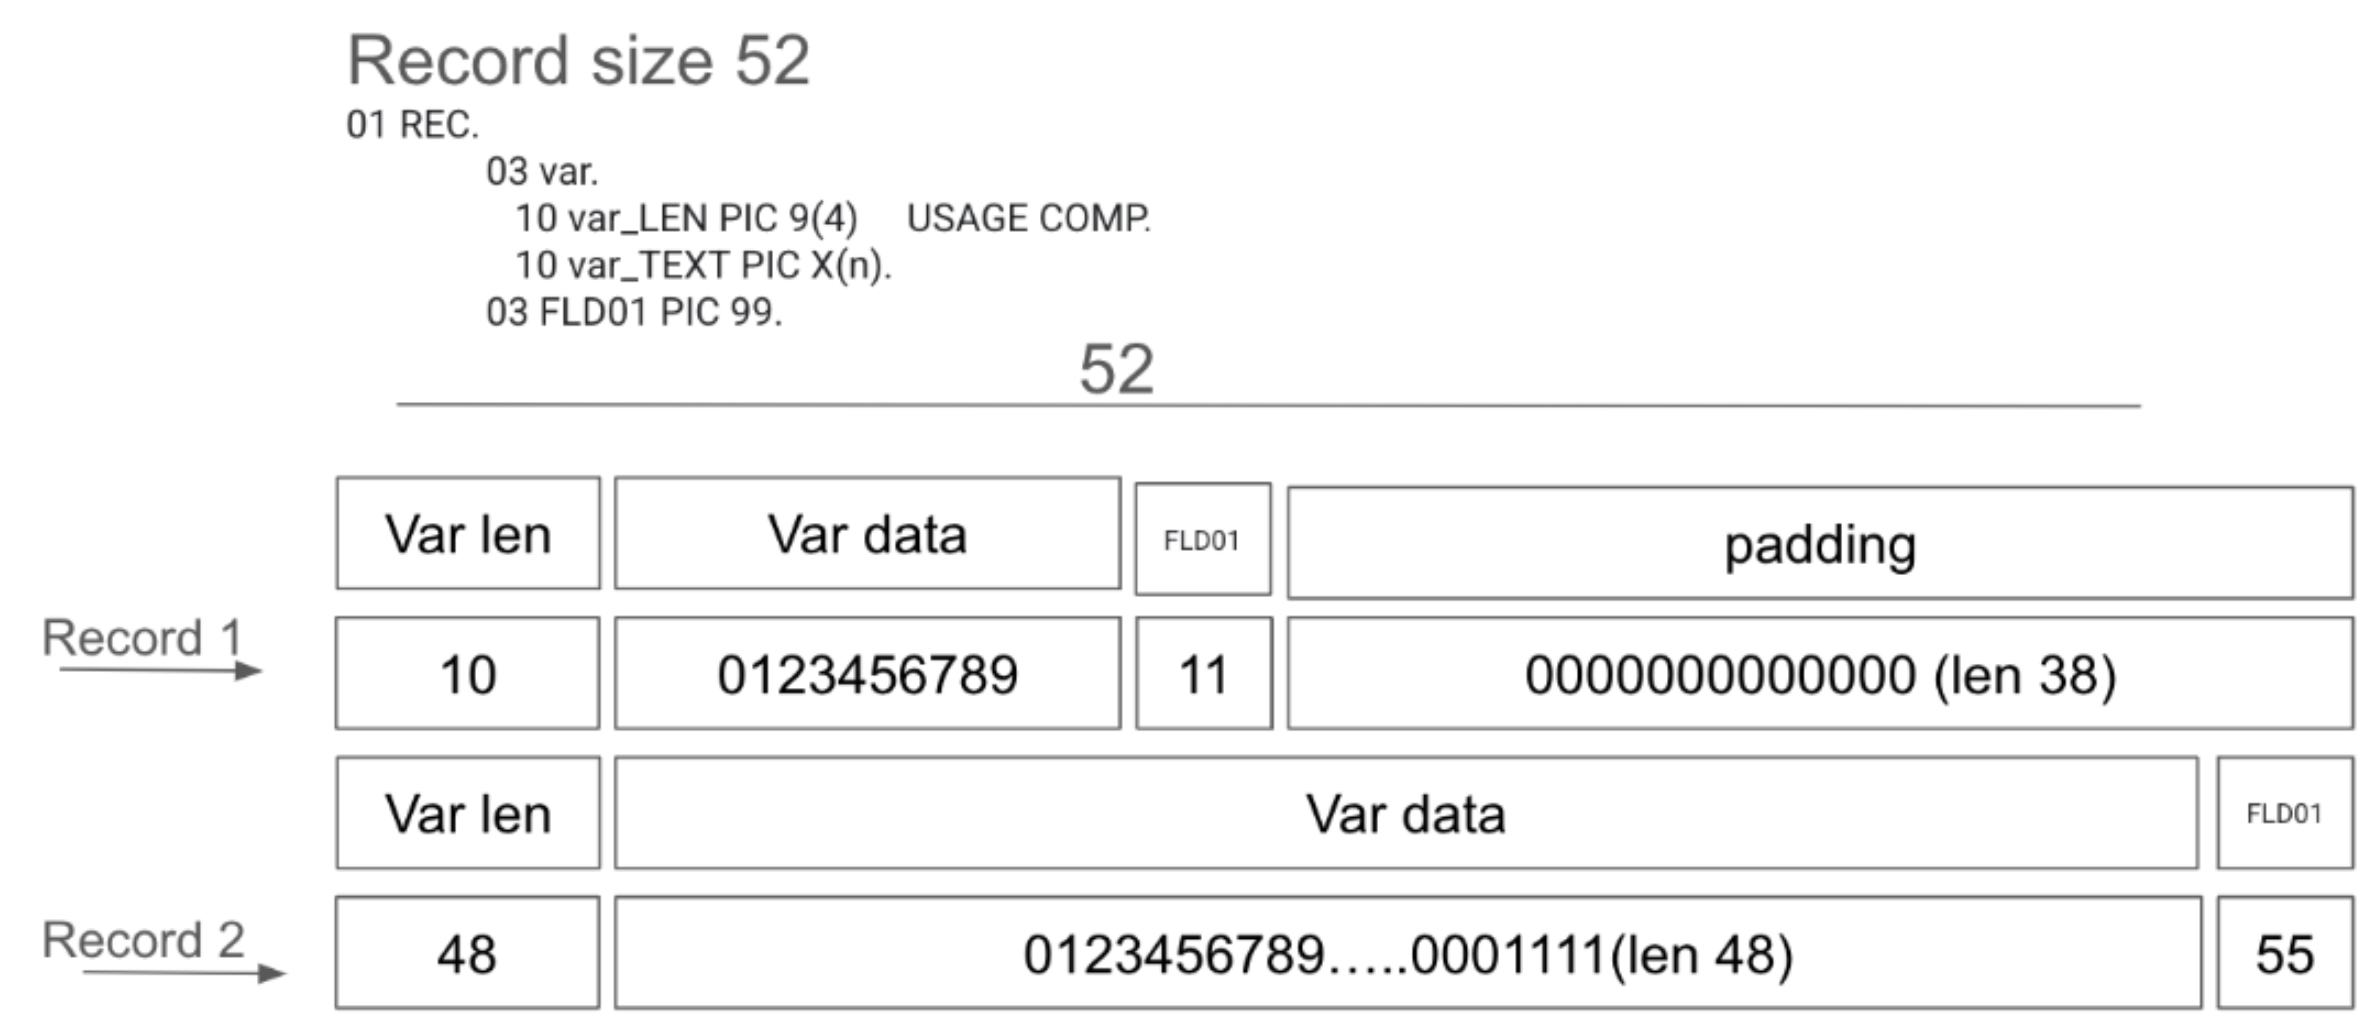Viewport: 2372px width, 1024px height.
Task: Select the Record 2 length box showing 48
Action: [x=468, y=953]
